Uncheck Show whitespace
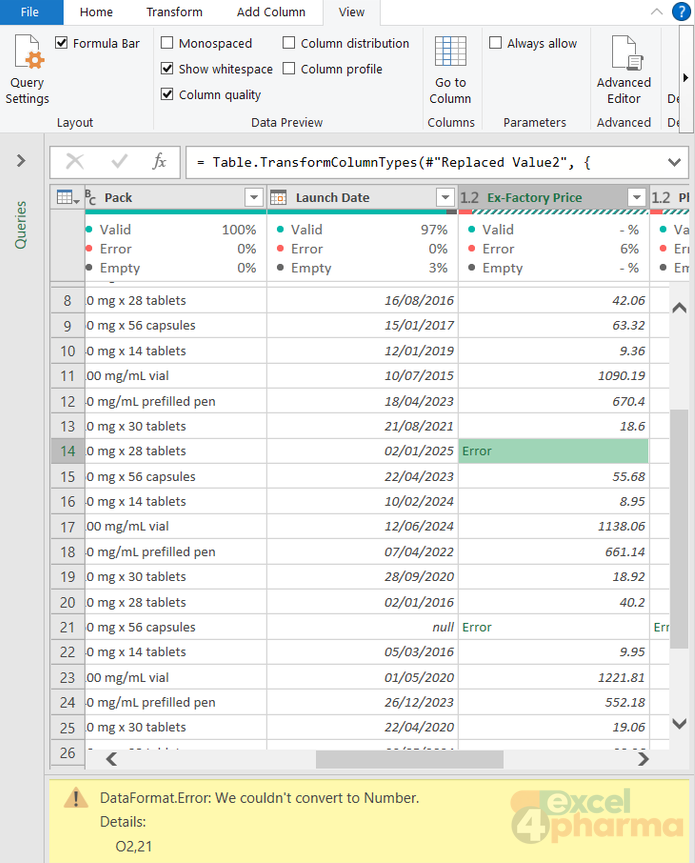This screenshot has width=695, height=863. pyautogui.click(x=167, y=69)
